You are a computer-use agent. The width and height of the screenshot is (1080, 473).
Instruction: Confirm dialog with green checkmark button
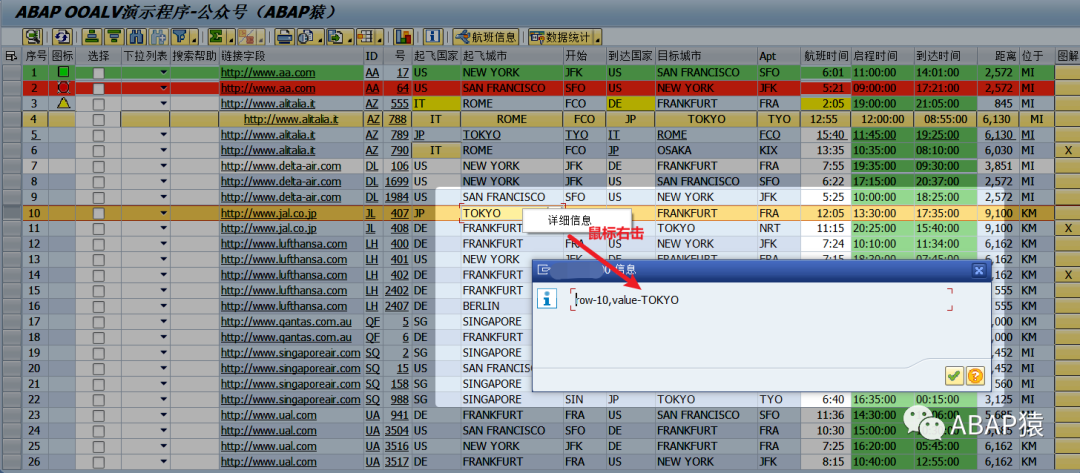pyautogui.click(x=954, y=376)
